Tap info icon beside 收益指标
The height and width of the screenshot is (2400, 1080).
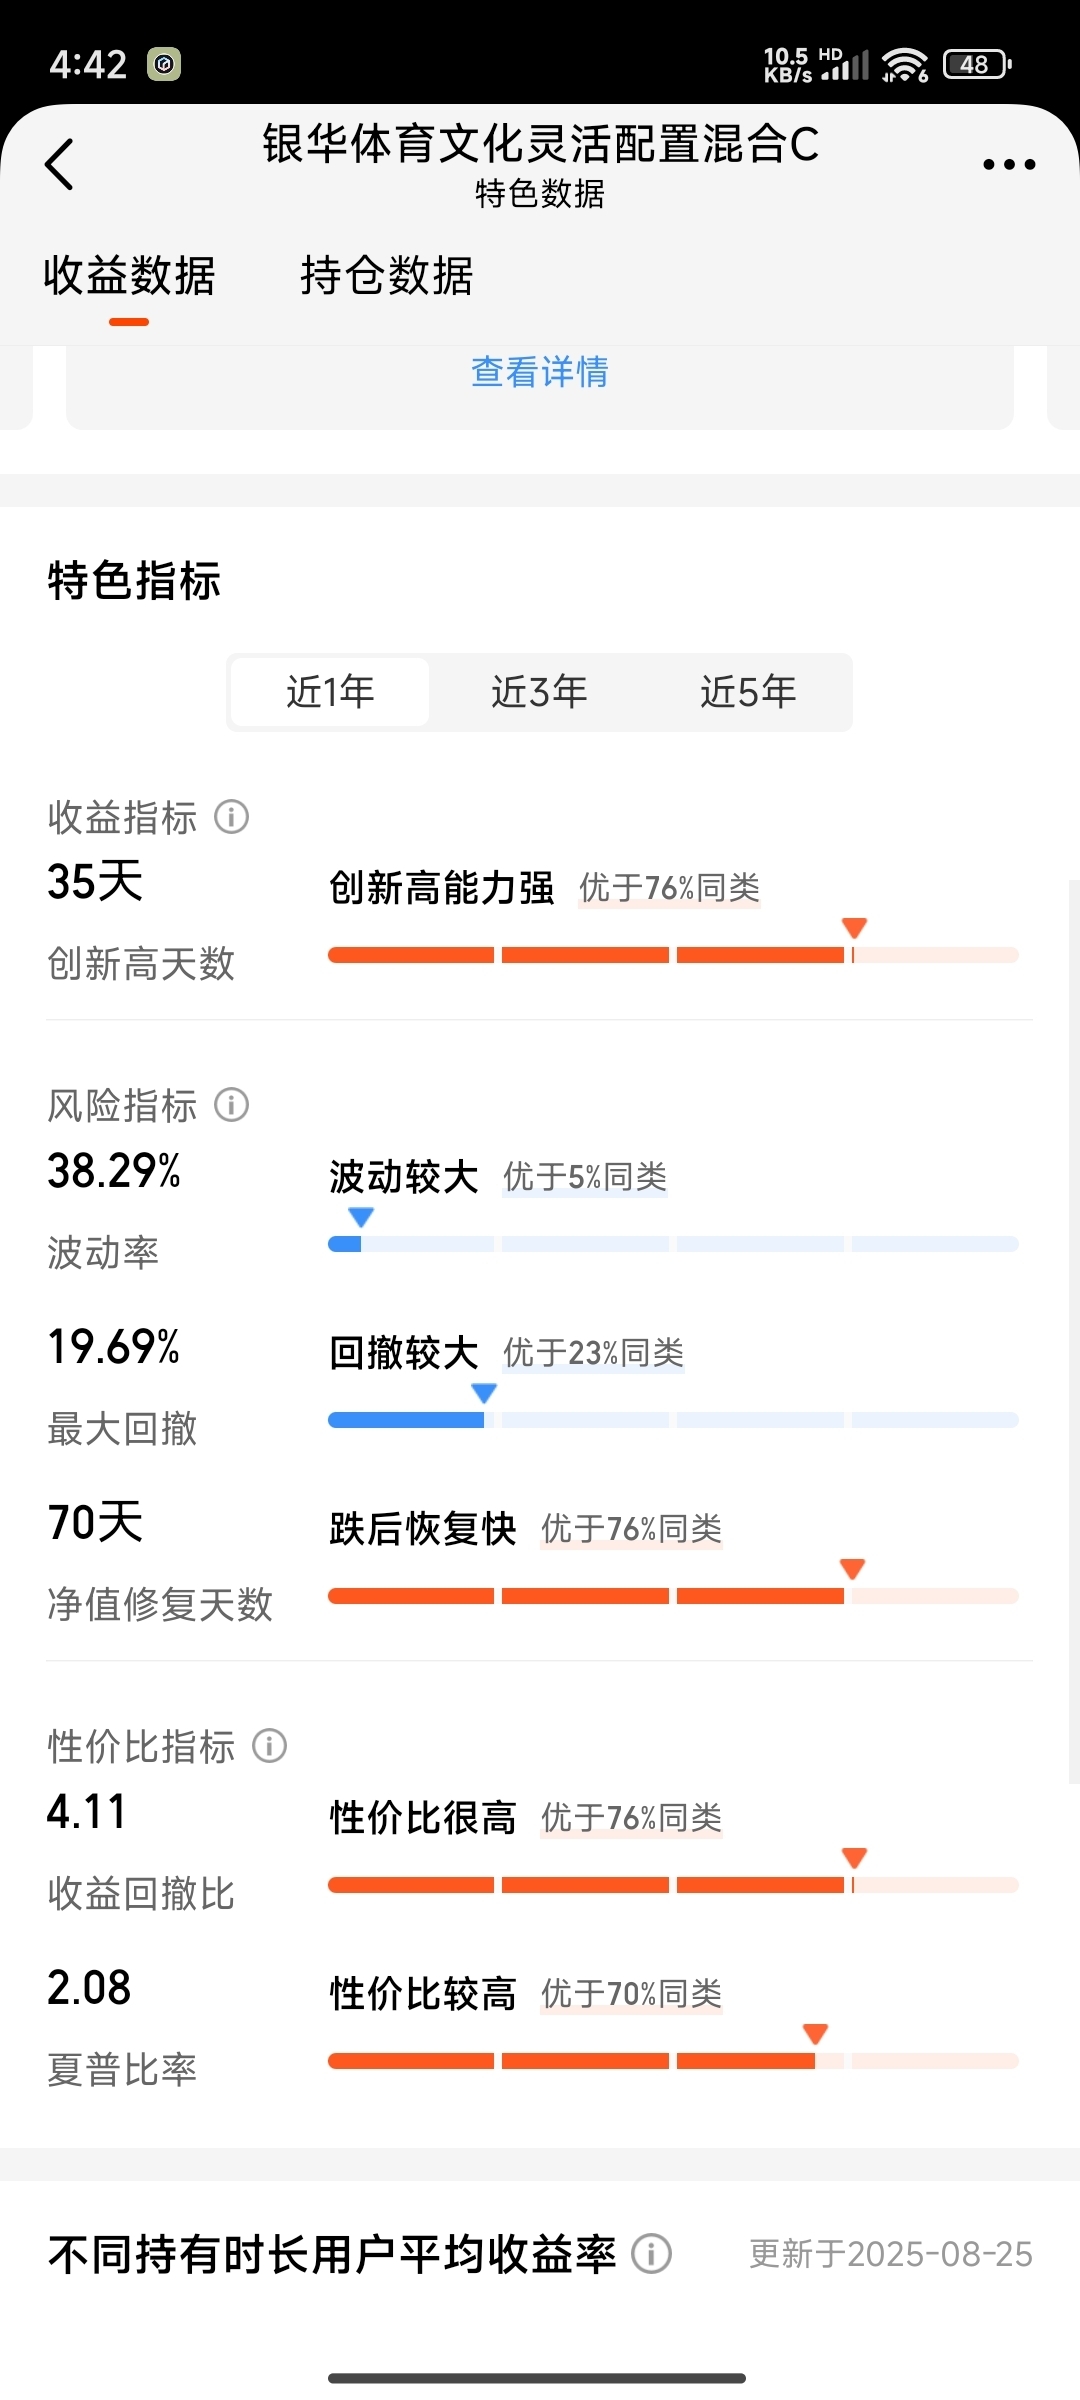pos(232,817)
